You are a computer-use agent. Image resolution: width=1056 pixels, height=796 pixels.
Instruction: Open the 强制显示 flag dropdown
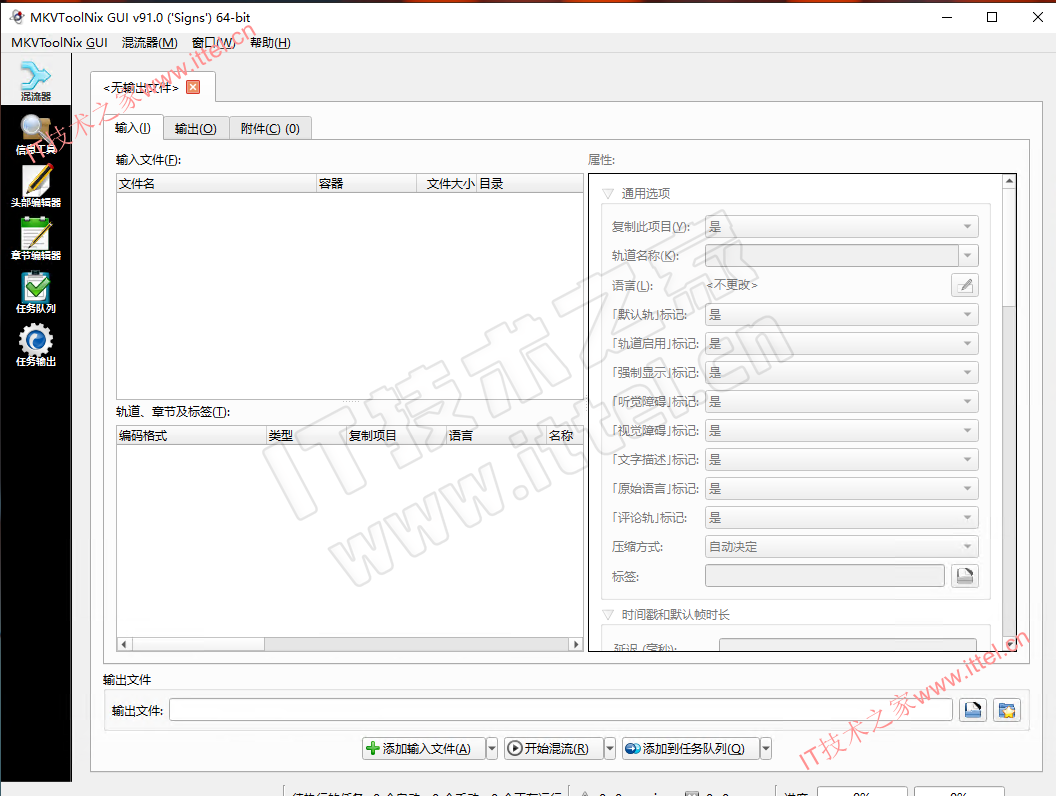(x=841, y=372)
